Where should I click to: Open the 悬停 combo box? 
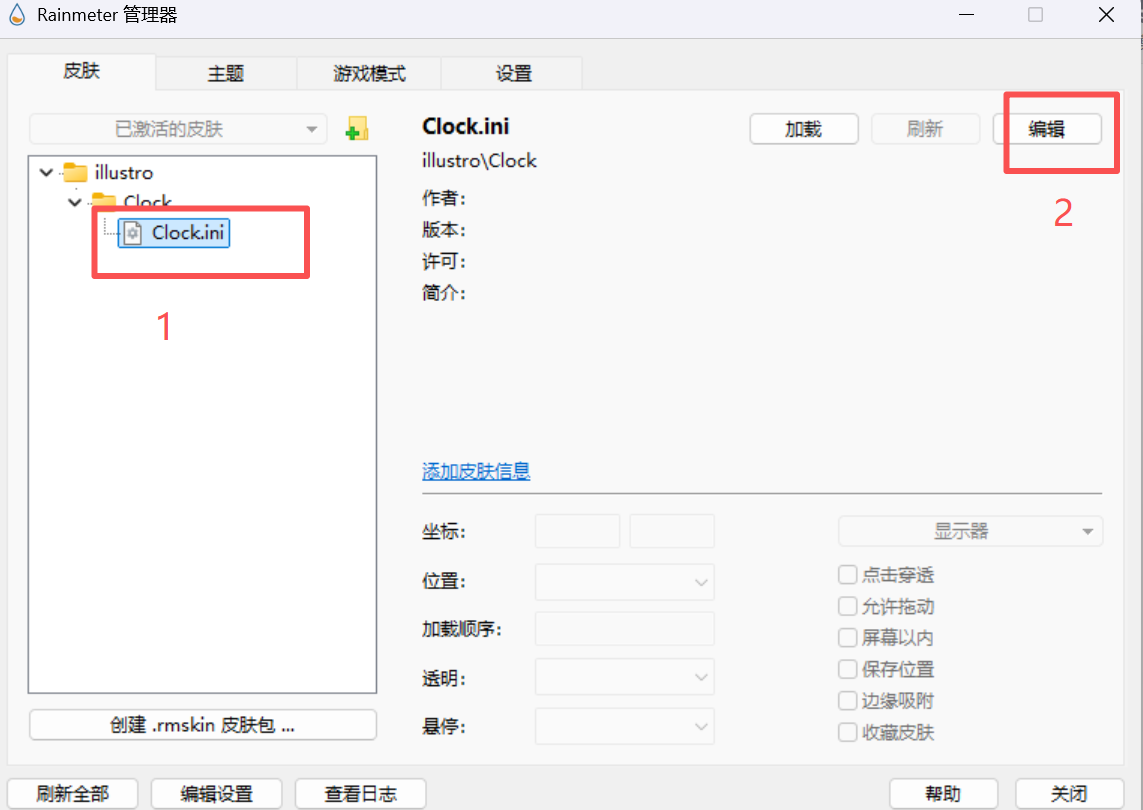pos(624,726)
